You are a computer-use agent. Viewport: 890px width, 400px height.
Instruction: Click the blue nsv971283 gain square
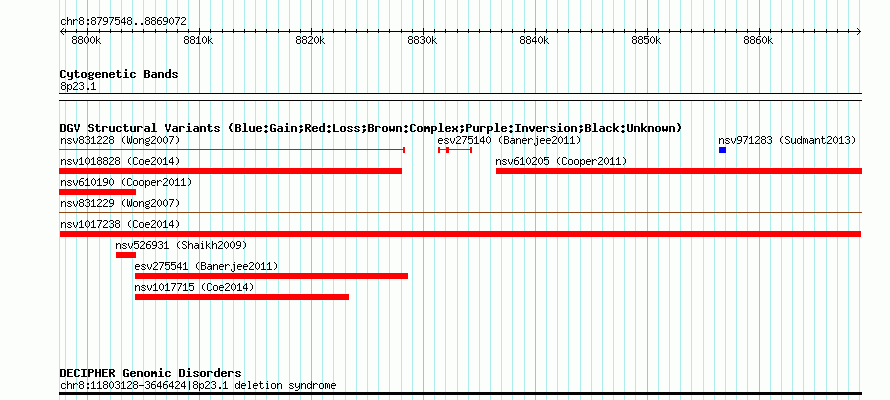(723, 150)
